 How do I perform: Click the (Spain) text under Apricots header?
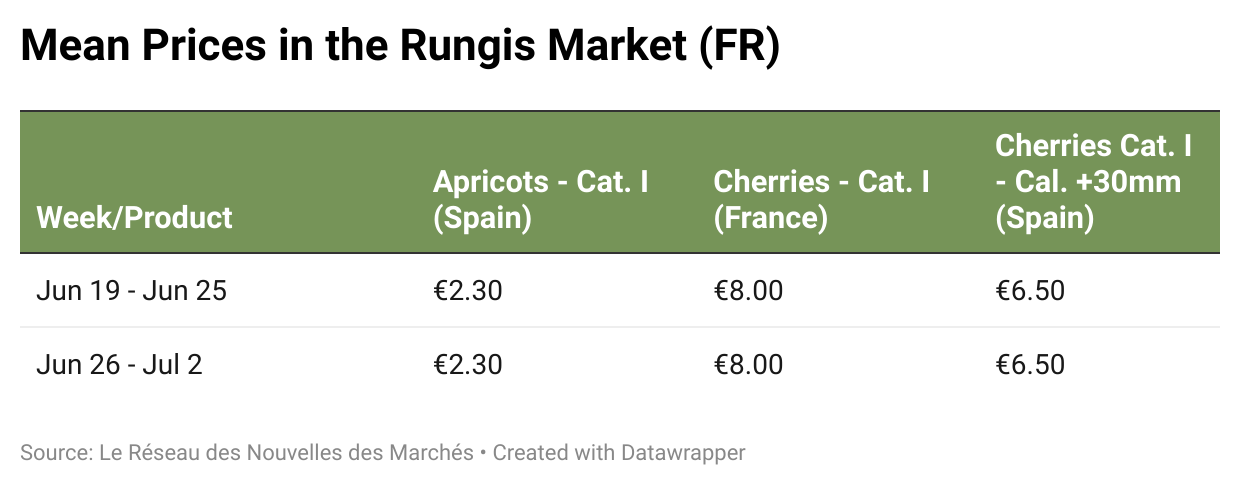click(482, 218)
